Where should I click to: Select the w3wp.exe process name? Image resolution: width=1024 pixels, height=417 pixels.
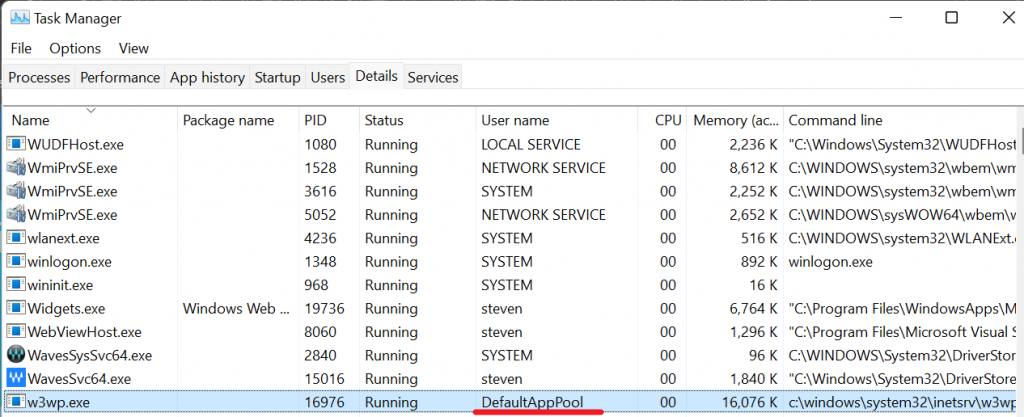(x=58, y=403)
